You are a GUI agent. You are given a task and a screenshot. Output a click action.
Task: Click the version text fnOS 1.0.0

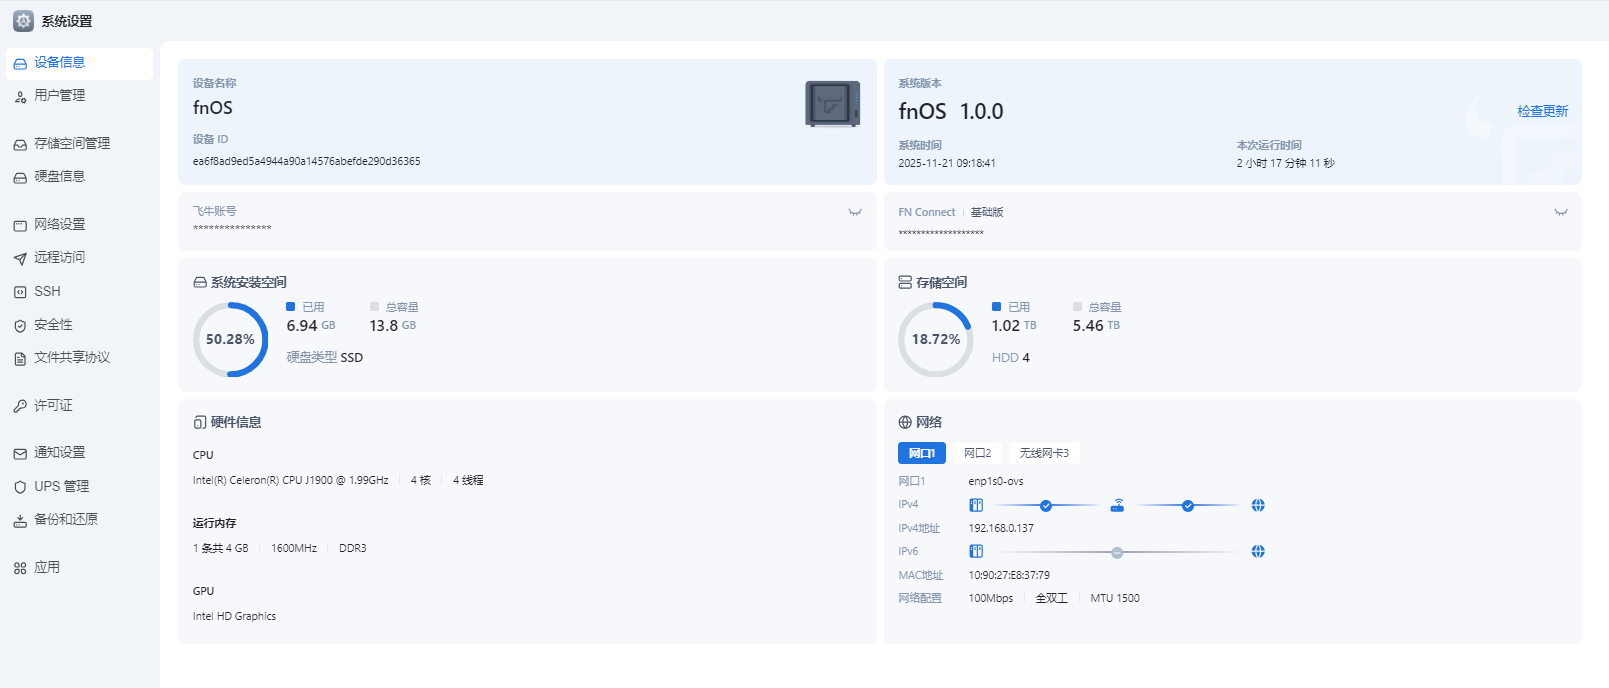951,111
